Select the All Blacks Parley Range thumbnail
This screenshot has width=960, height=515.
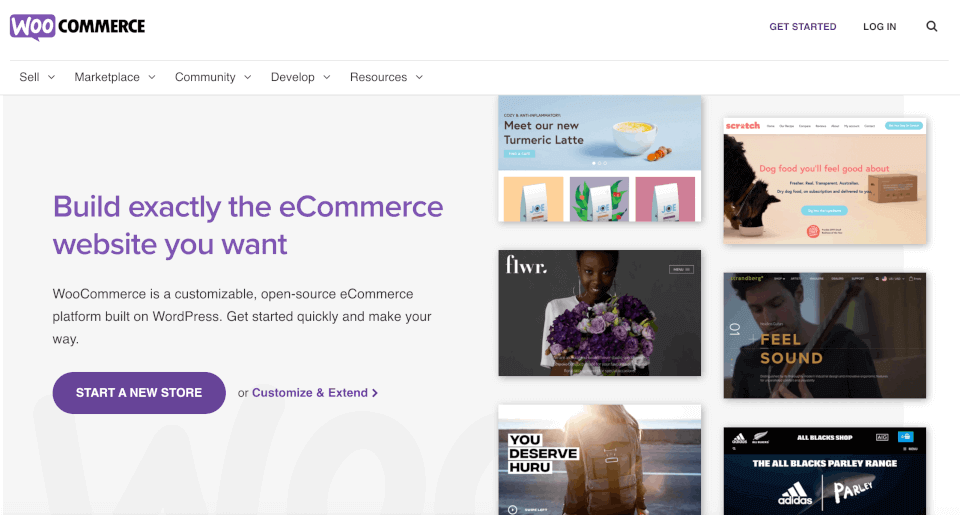pos(824,471)
